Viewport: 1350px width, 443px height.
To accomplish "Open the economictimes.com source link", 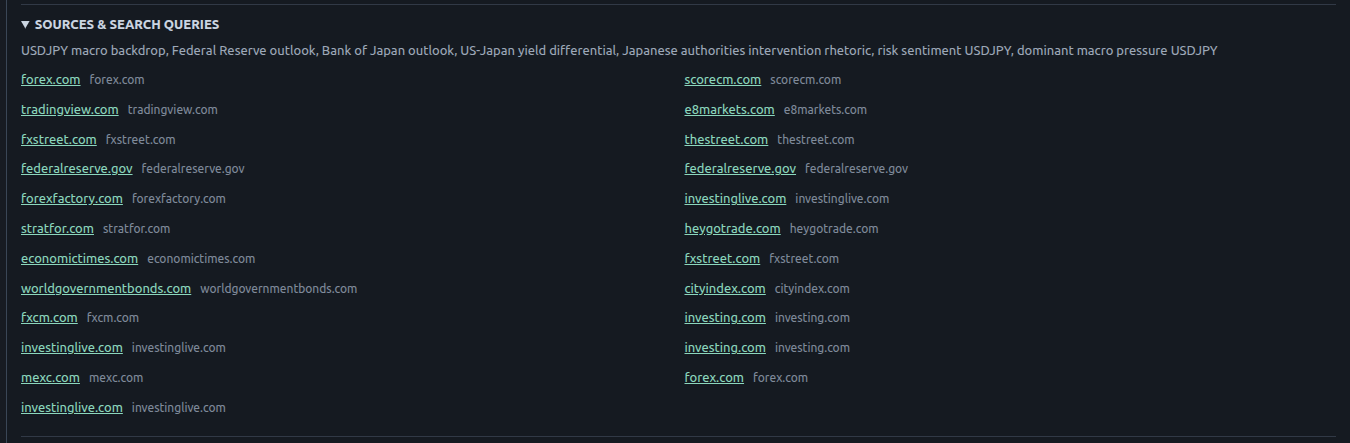I will tap(79, 258).
